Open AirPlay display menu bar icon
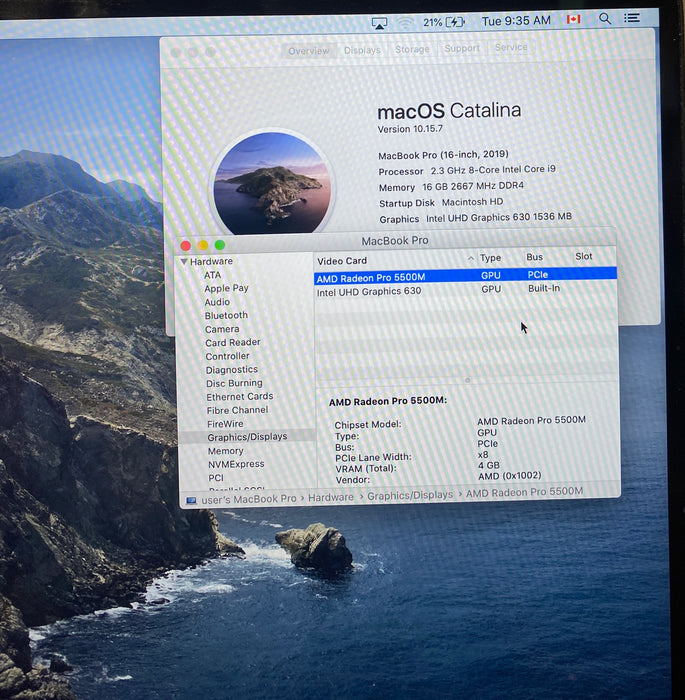The image size is (685, 700). point(380,23)
